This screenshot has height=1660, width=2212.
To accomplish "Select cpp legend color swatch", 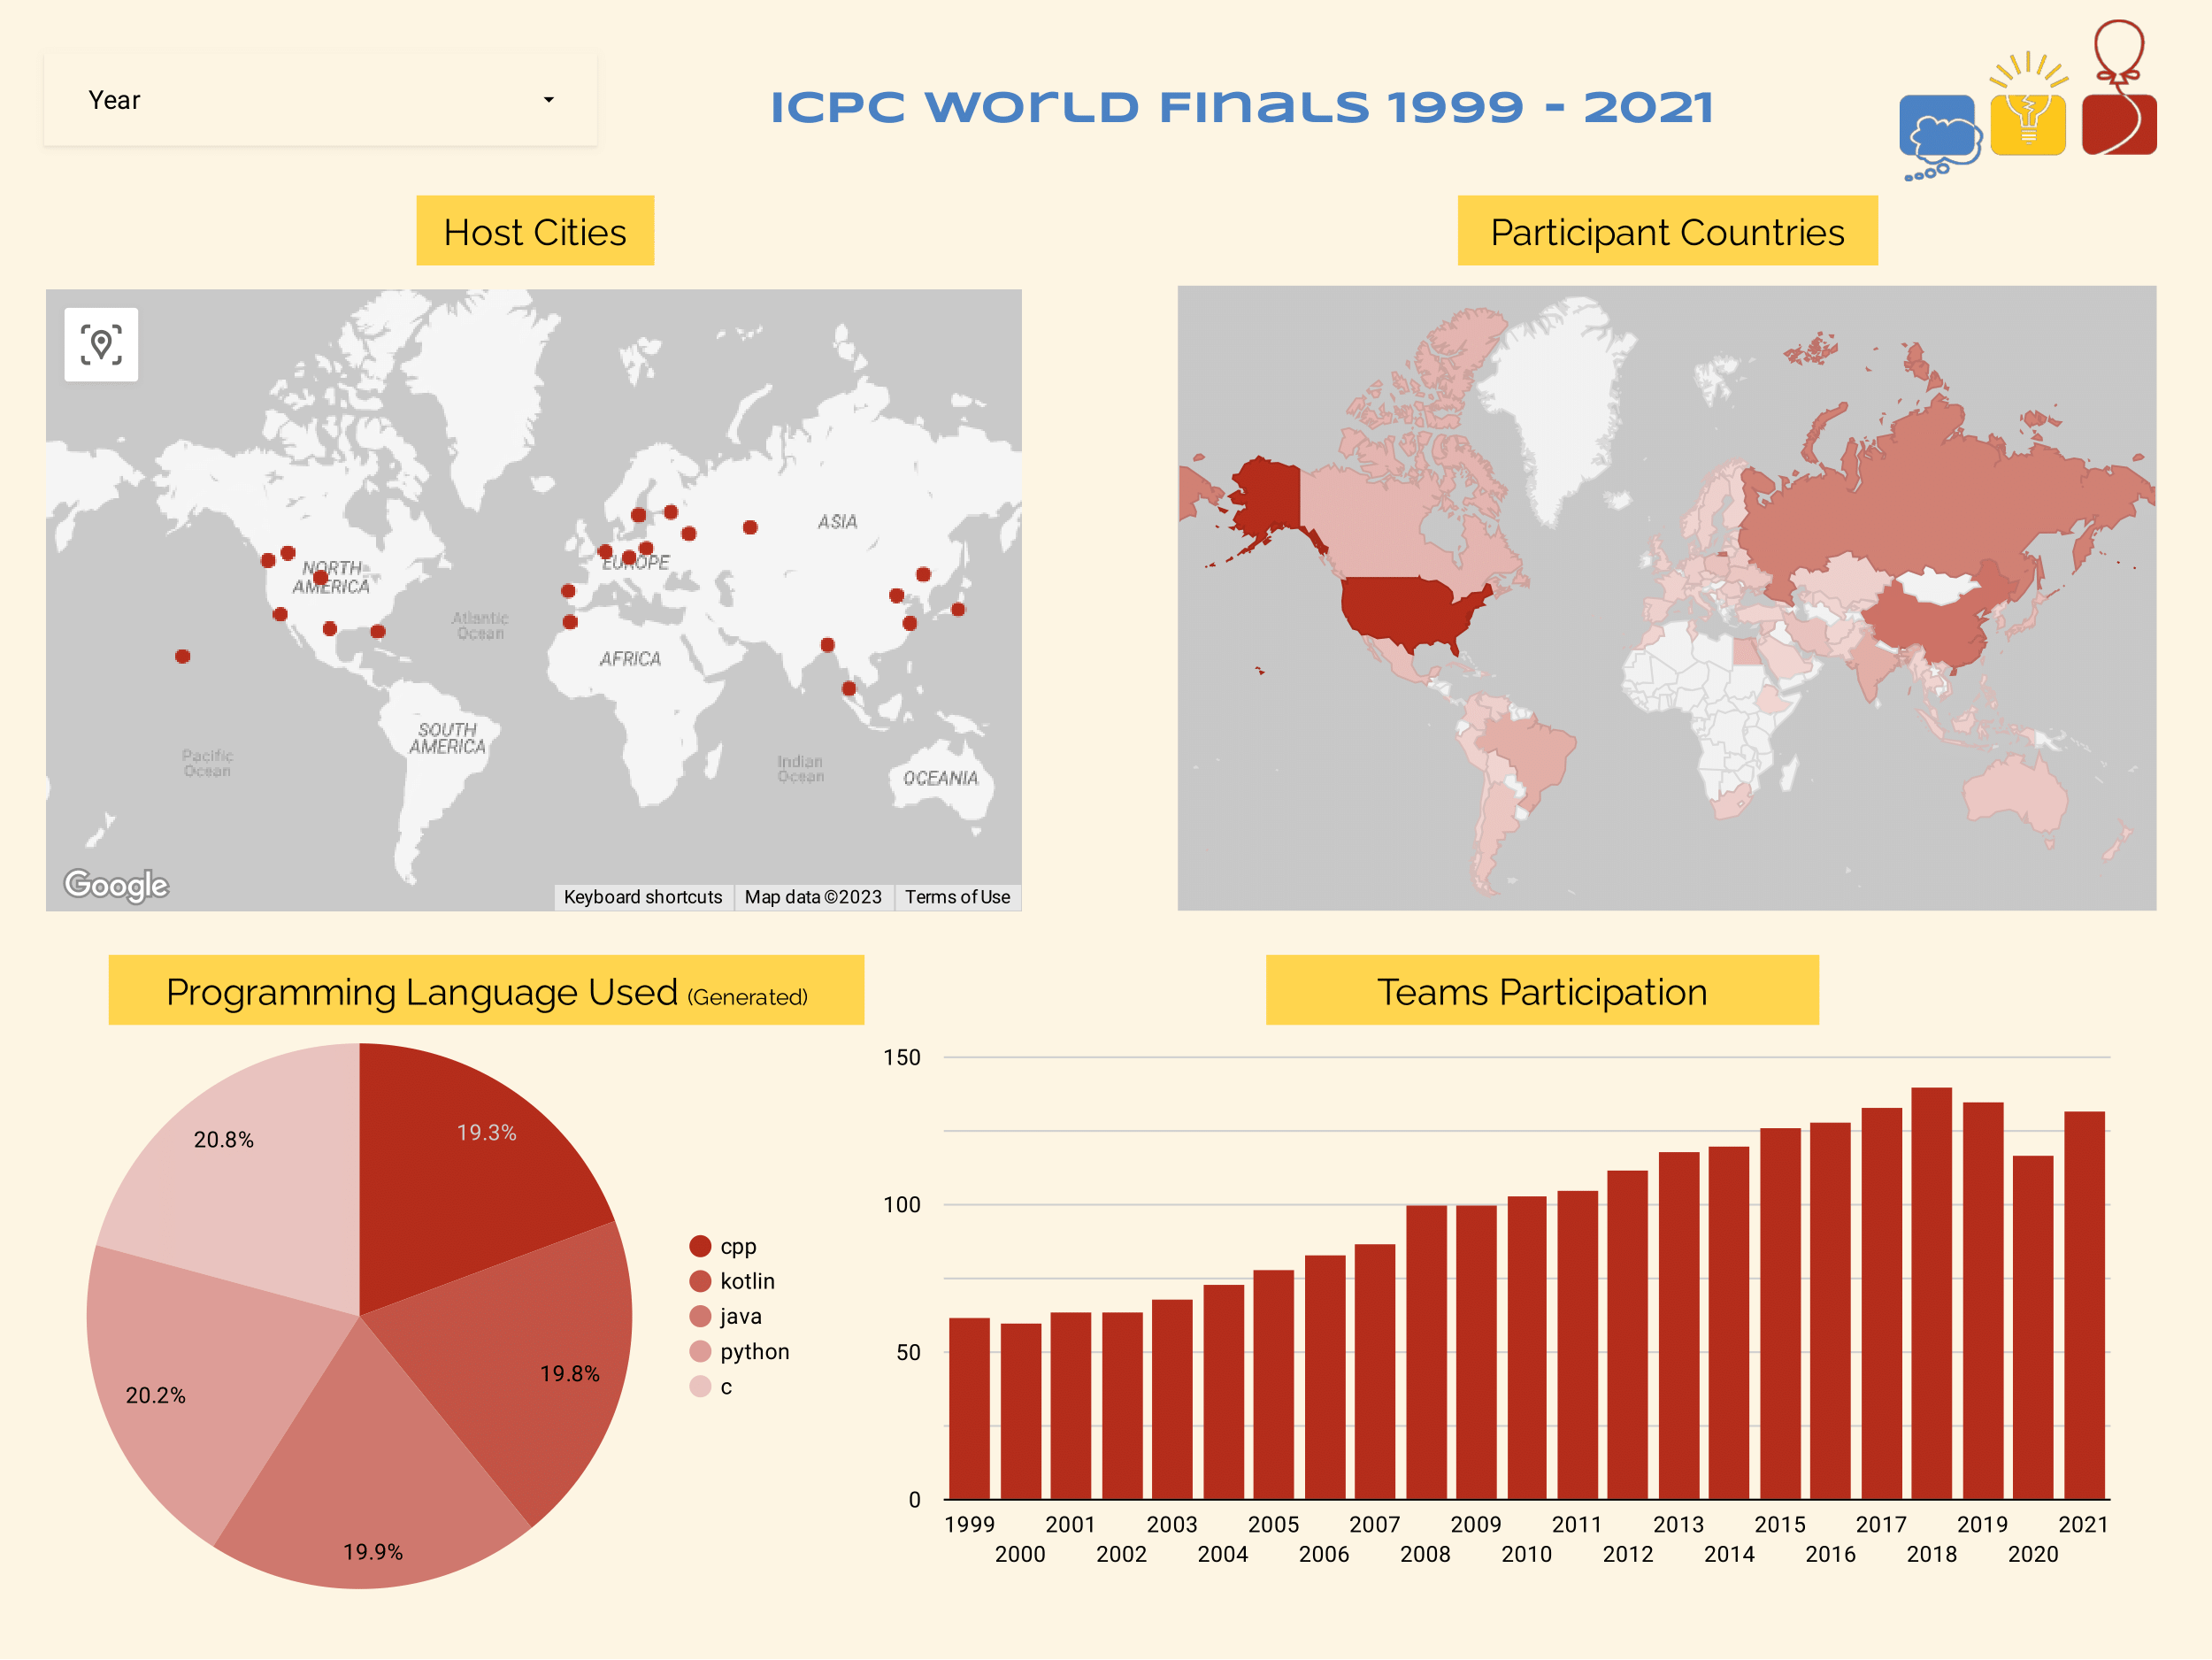I will point(700,1246).
